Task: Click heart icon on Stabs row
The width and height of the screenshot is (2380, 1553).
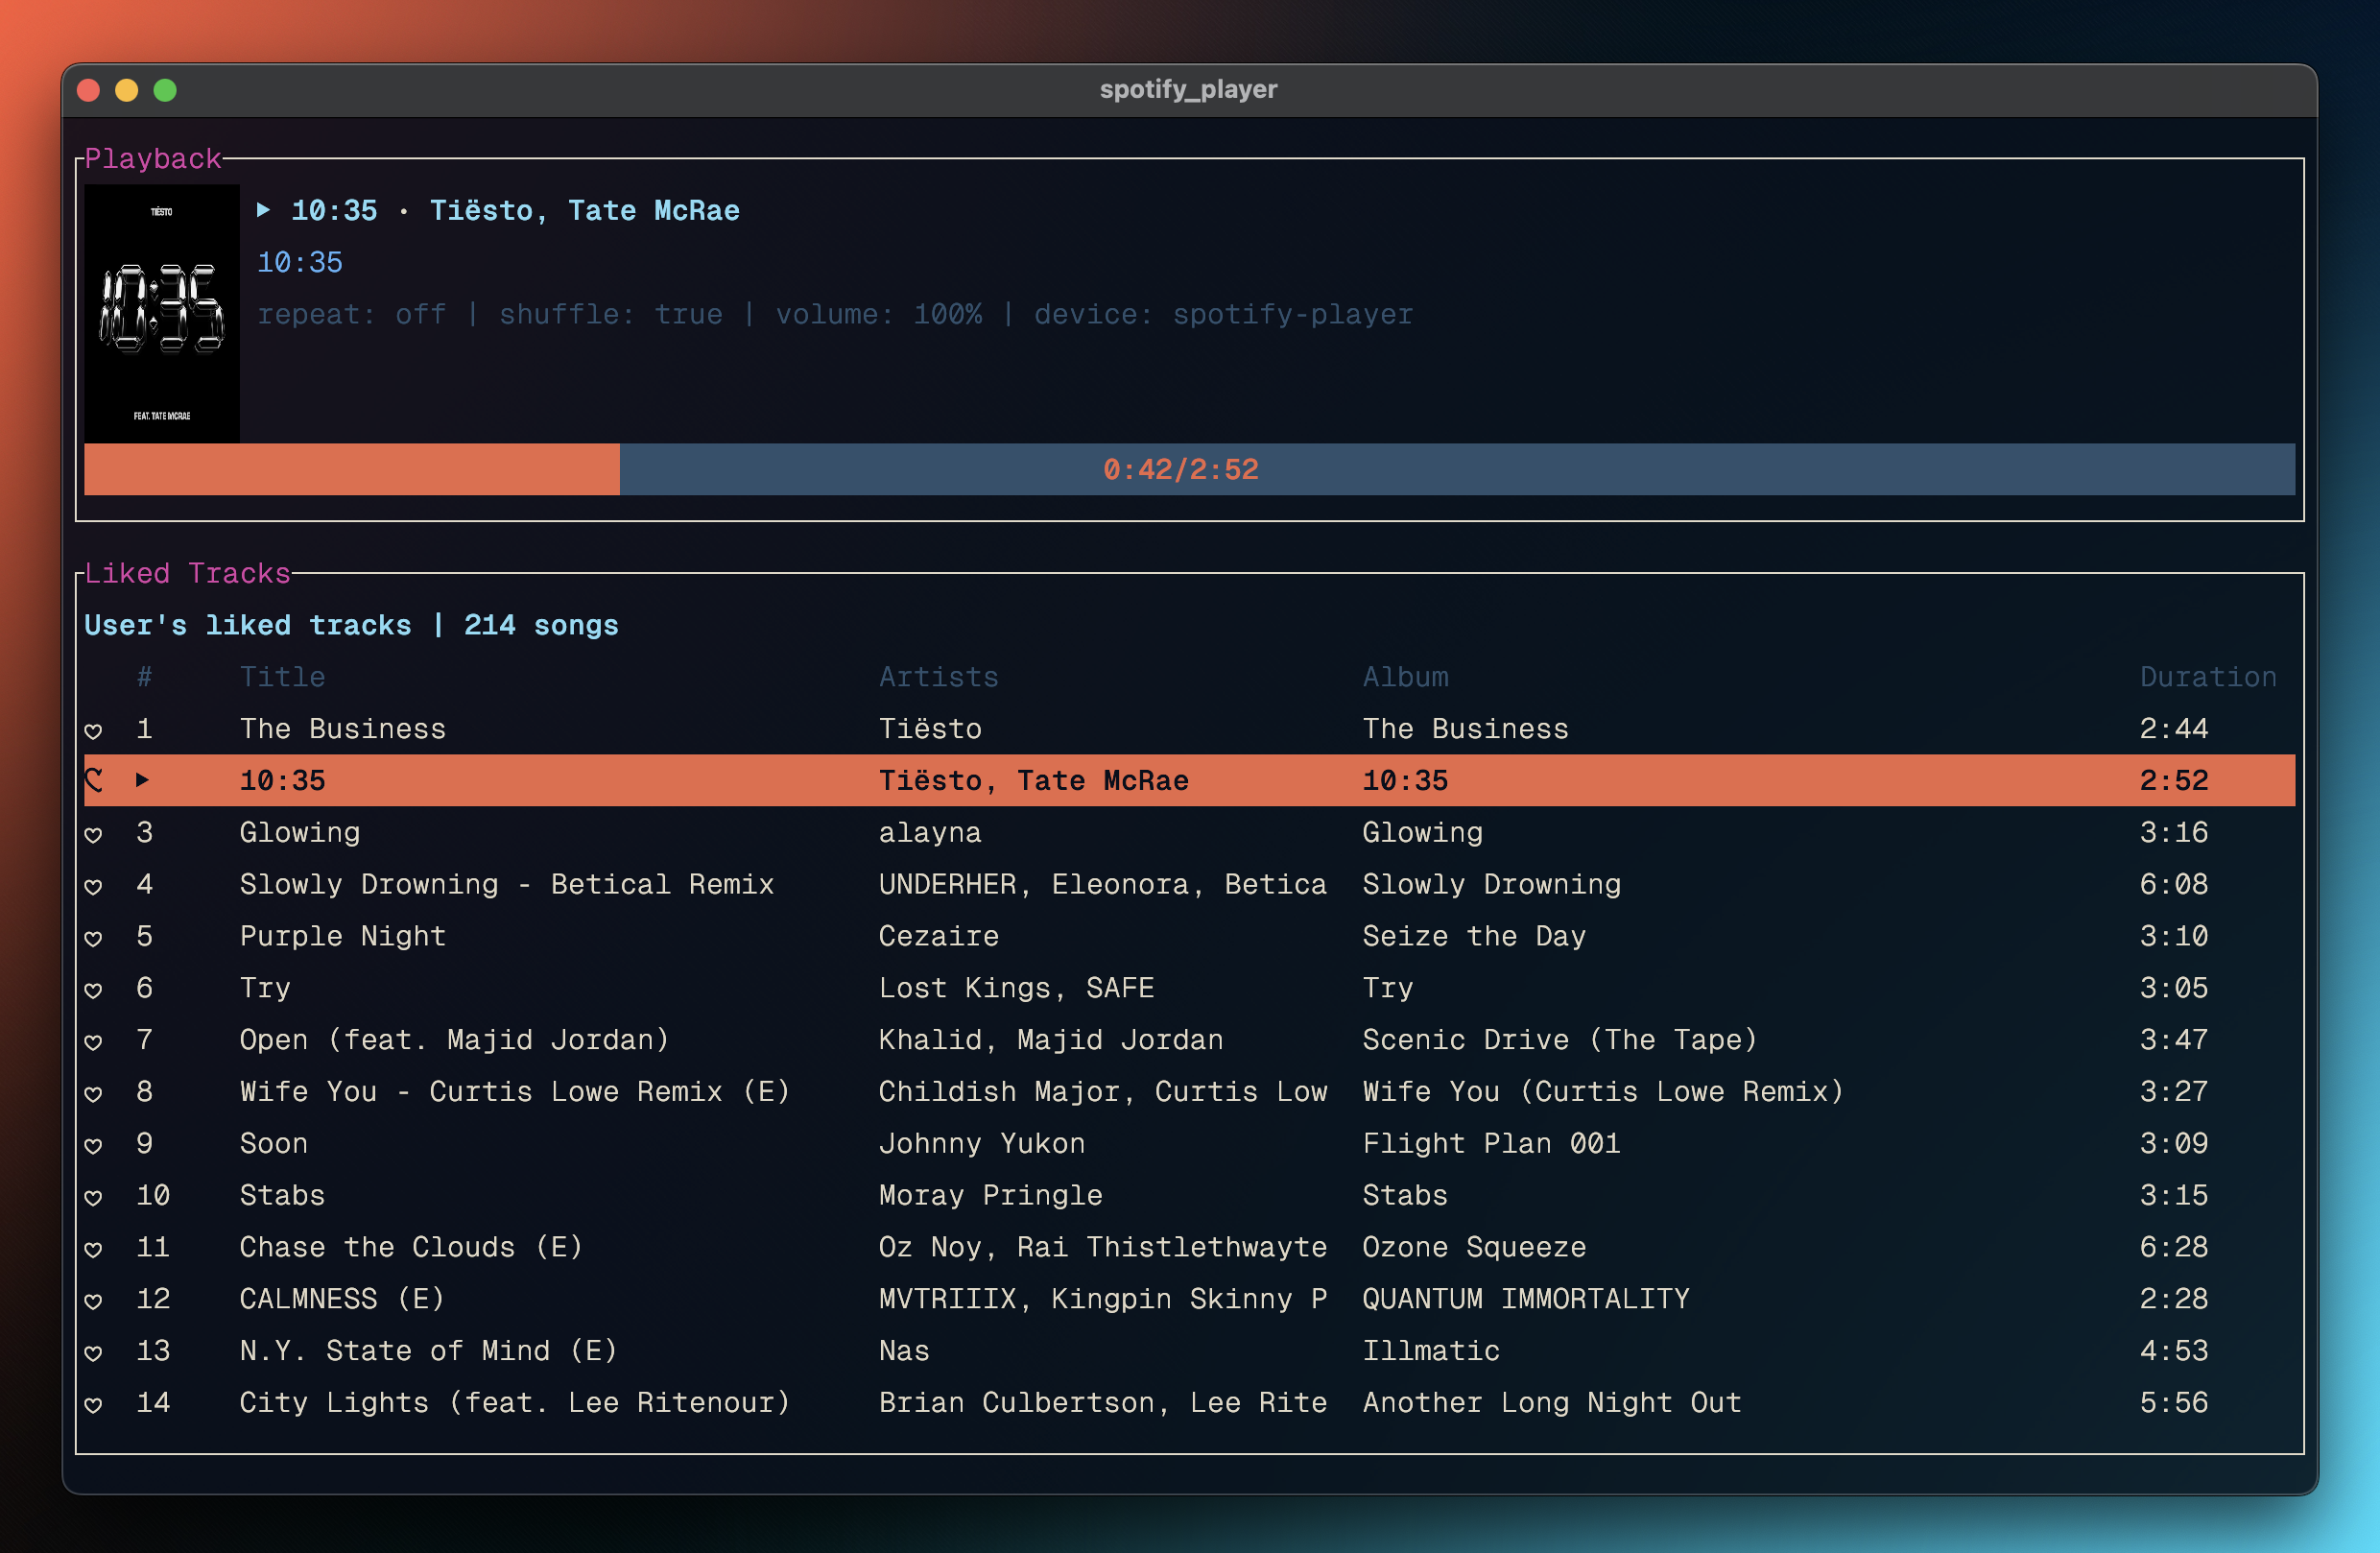Action: [93, 1198]
